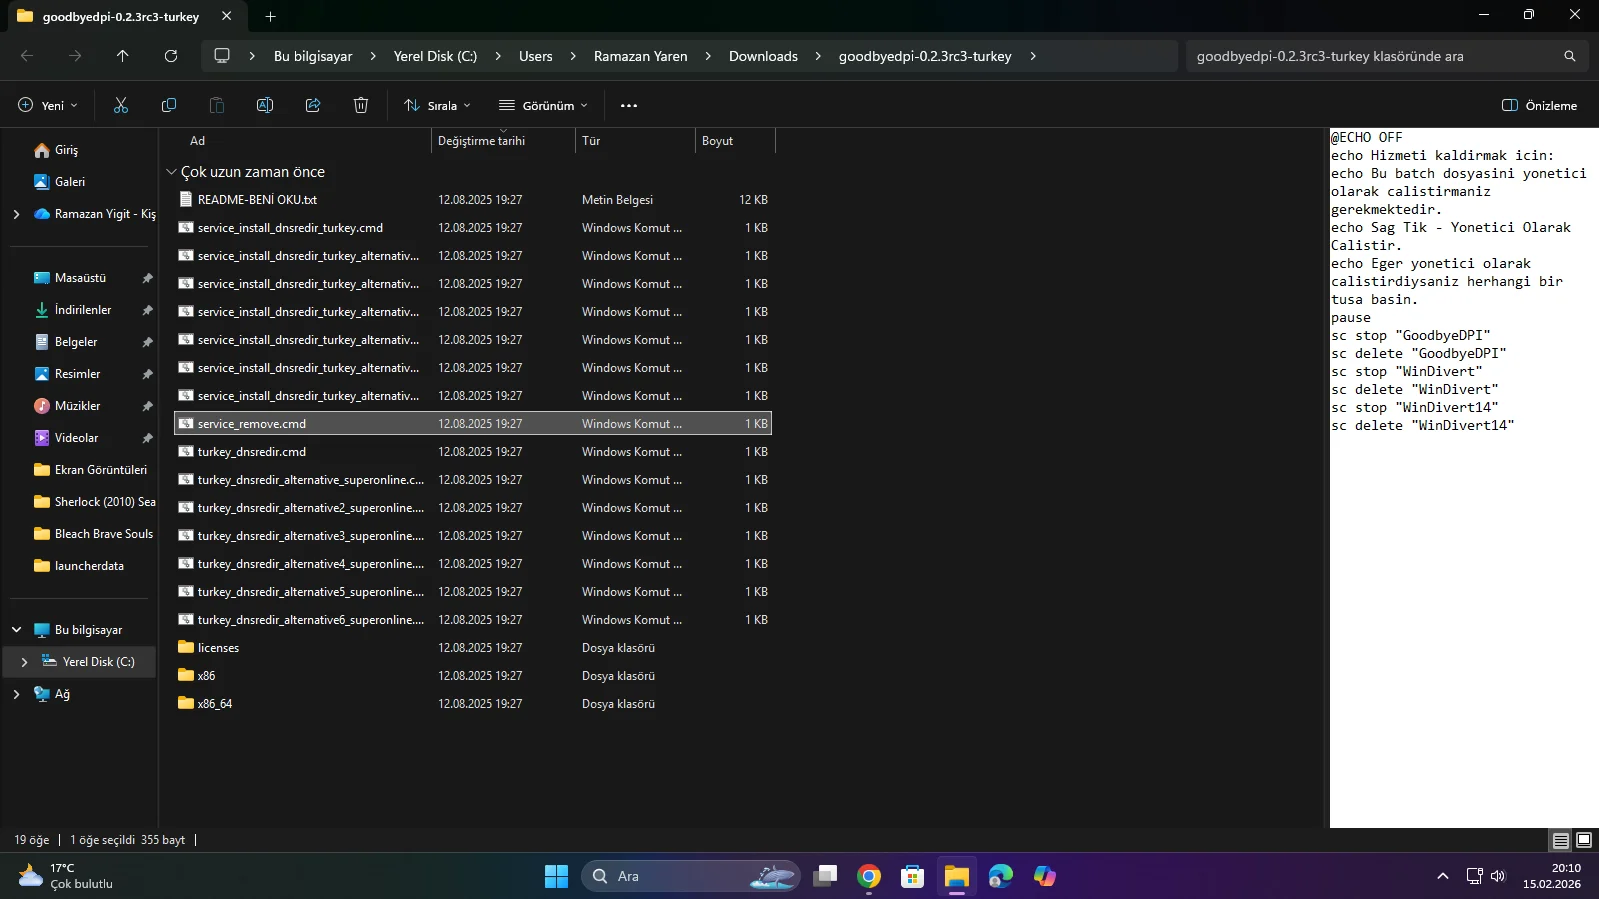1599x899 pixels.
Task: Click the Copy icon in toolbar
Action: click(169, 105)
